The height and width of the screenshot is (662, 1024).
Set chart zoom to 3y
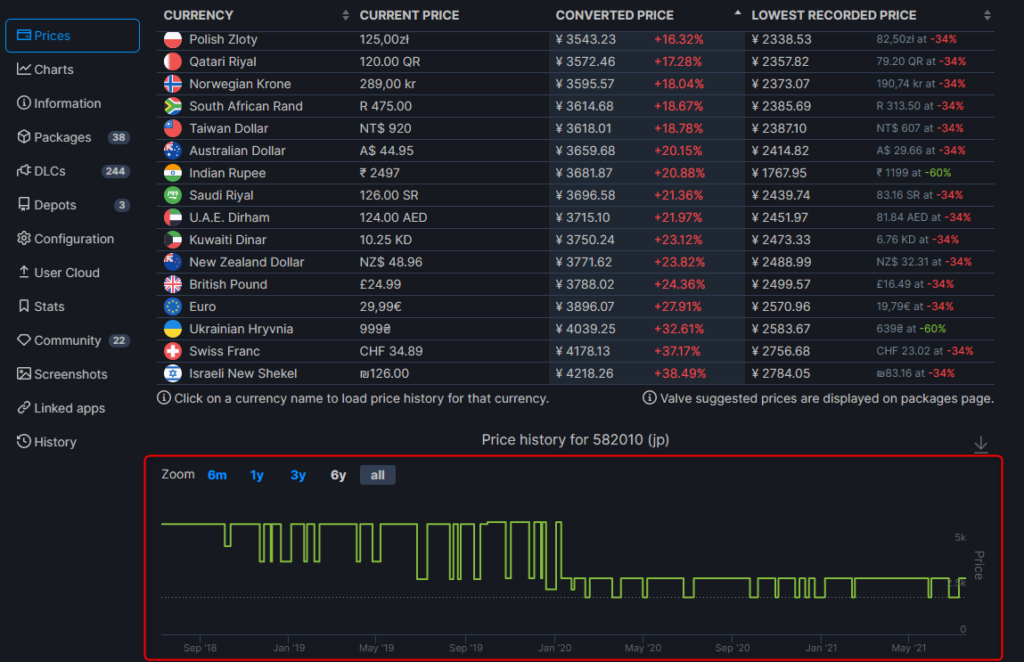point(298,475)
